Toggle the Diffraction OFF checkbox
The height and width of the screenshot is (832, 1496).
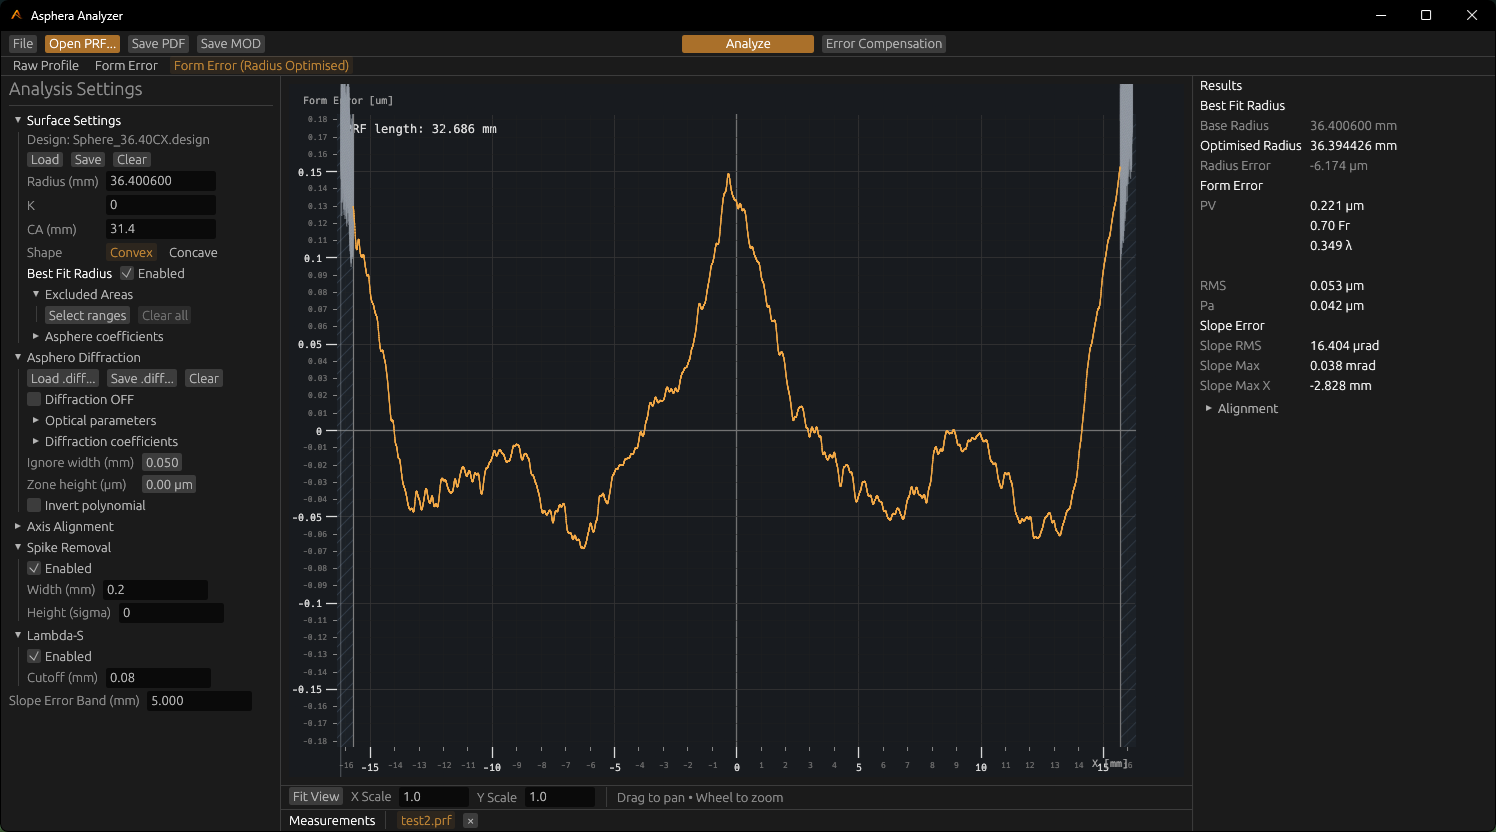click(x=34, y=399)
